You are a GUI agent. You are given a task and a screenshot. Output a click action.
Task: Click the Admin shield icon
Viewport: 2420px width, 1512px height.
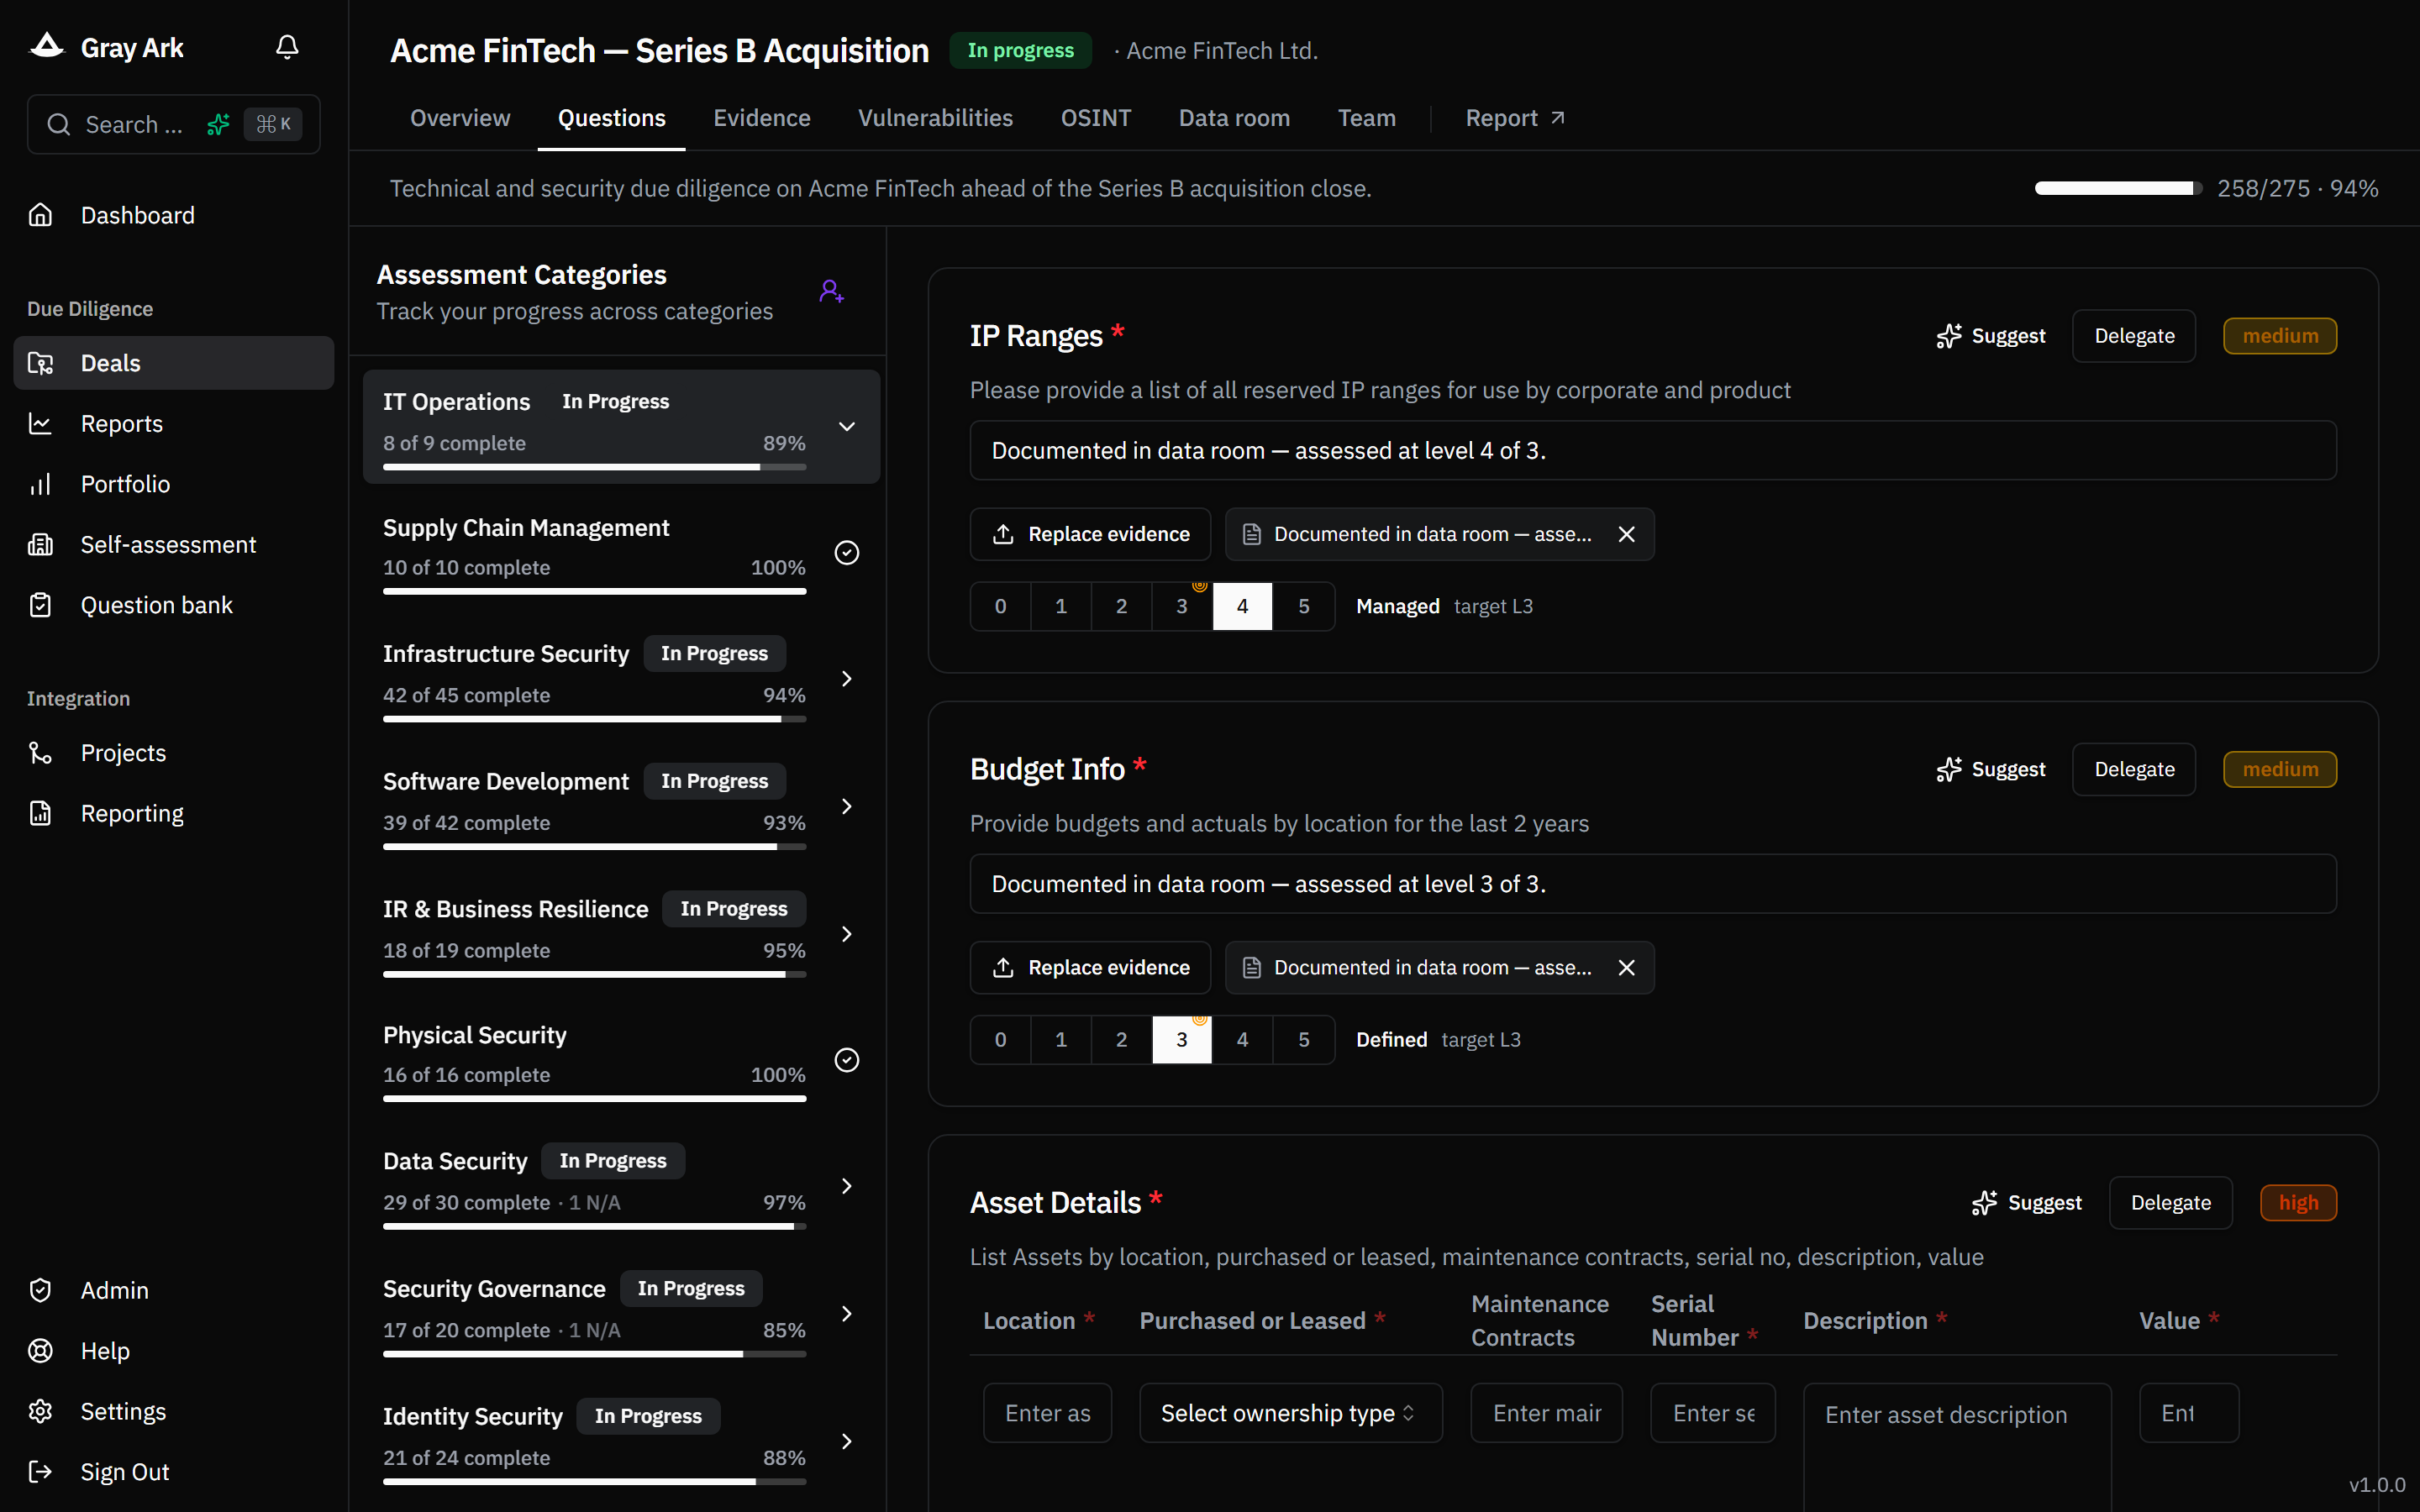[x=40, y=1290]
